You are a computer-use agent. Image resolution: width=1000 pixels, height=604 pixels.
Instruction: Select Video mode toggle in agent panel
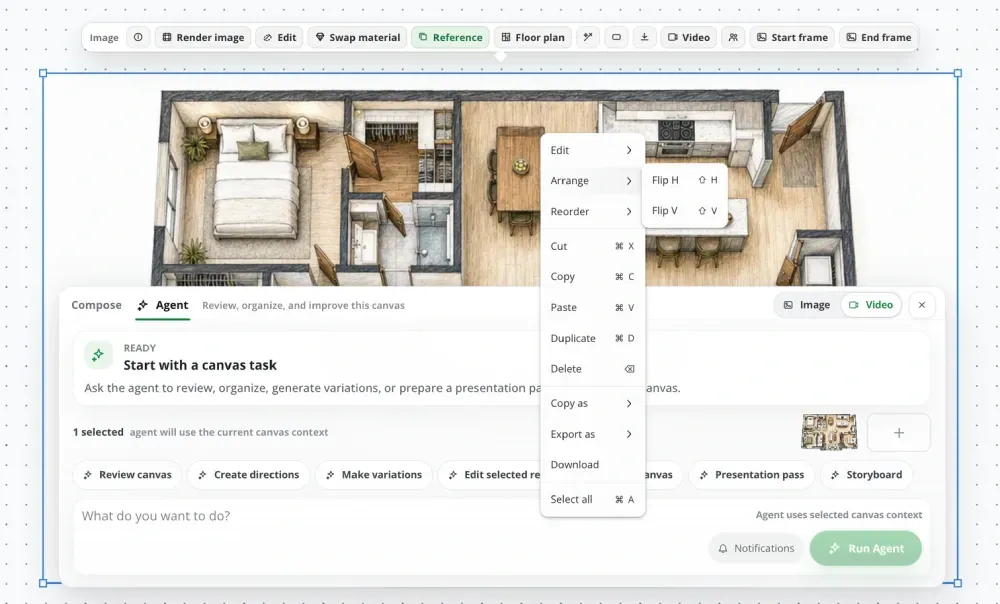pos(871,305)
